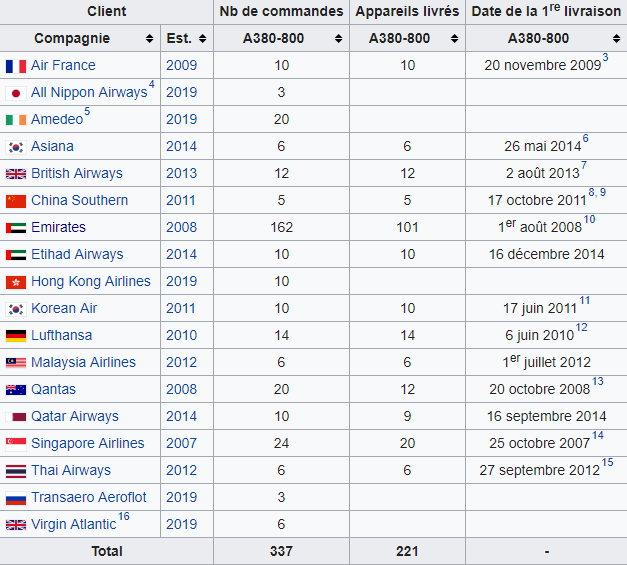Click the Hong Kong flag icon
Viewport: 627px width, 565px height.
16,282
